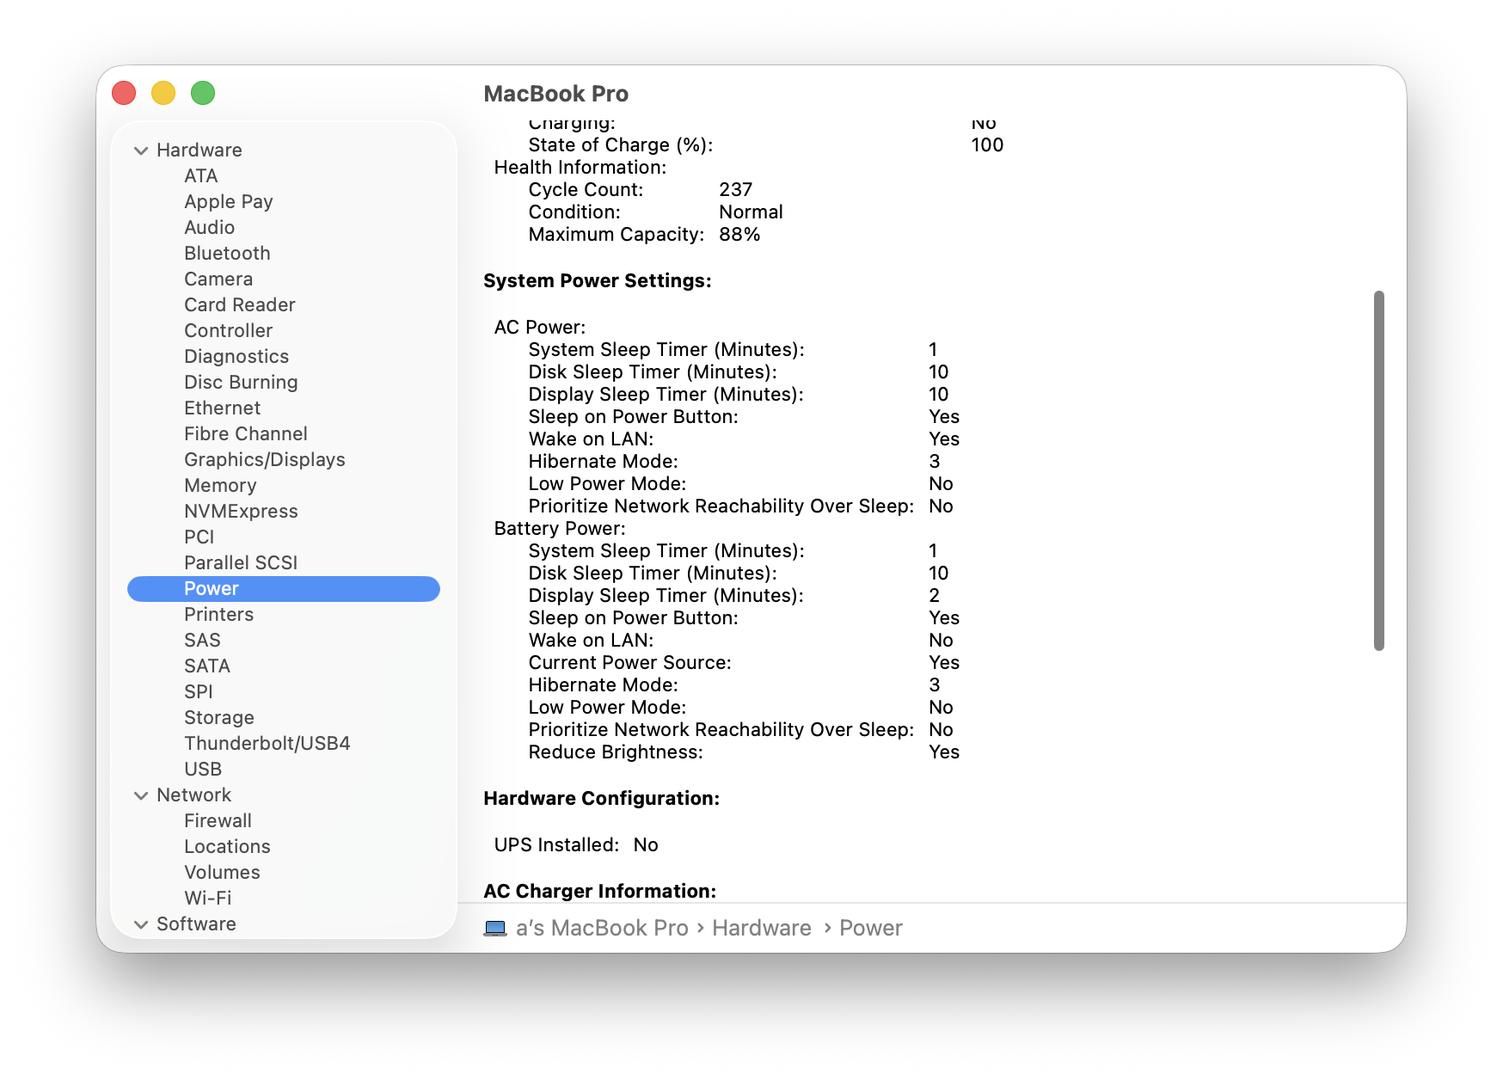This screenshot has width=1503, height=1080.
Task: Open the Storage sidebar item
Action: (219, 717)
